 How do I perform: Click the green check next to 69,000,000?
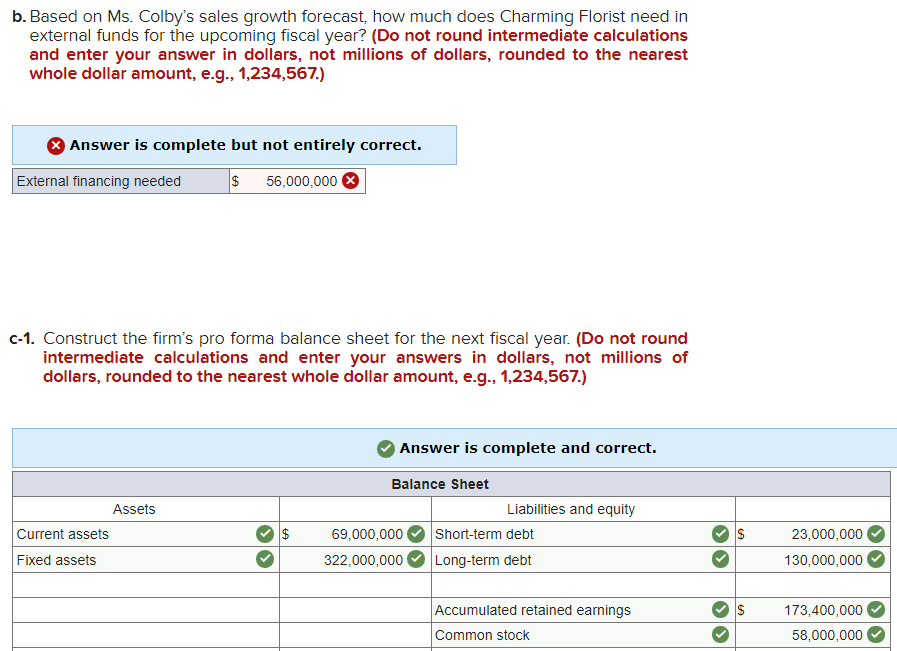click(x=416, y=534)
